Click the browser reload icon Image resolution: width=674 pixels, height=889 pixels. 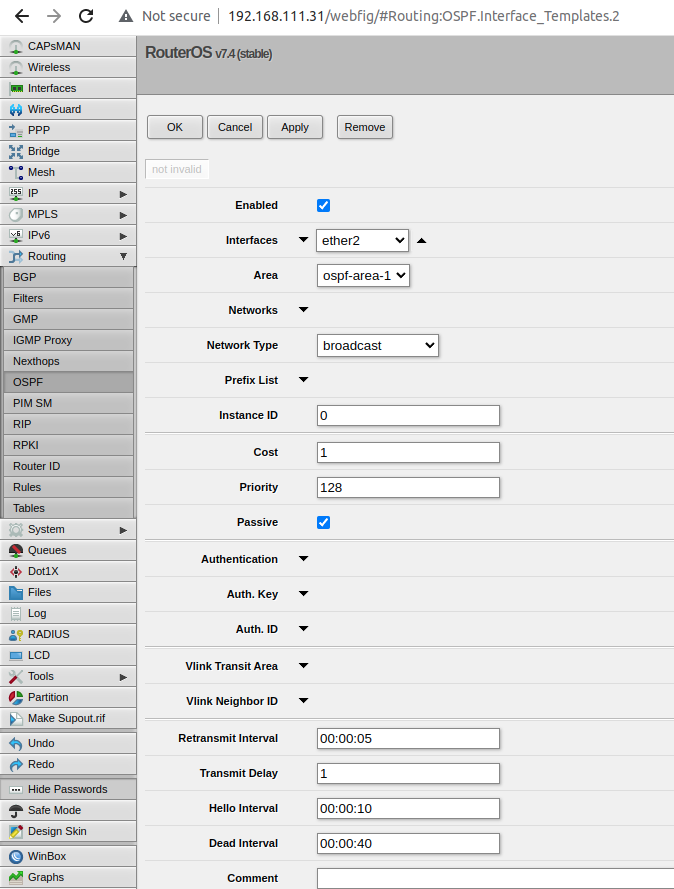pos(86,16)
